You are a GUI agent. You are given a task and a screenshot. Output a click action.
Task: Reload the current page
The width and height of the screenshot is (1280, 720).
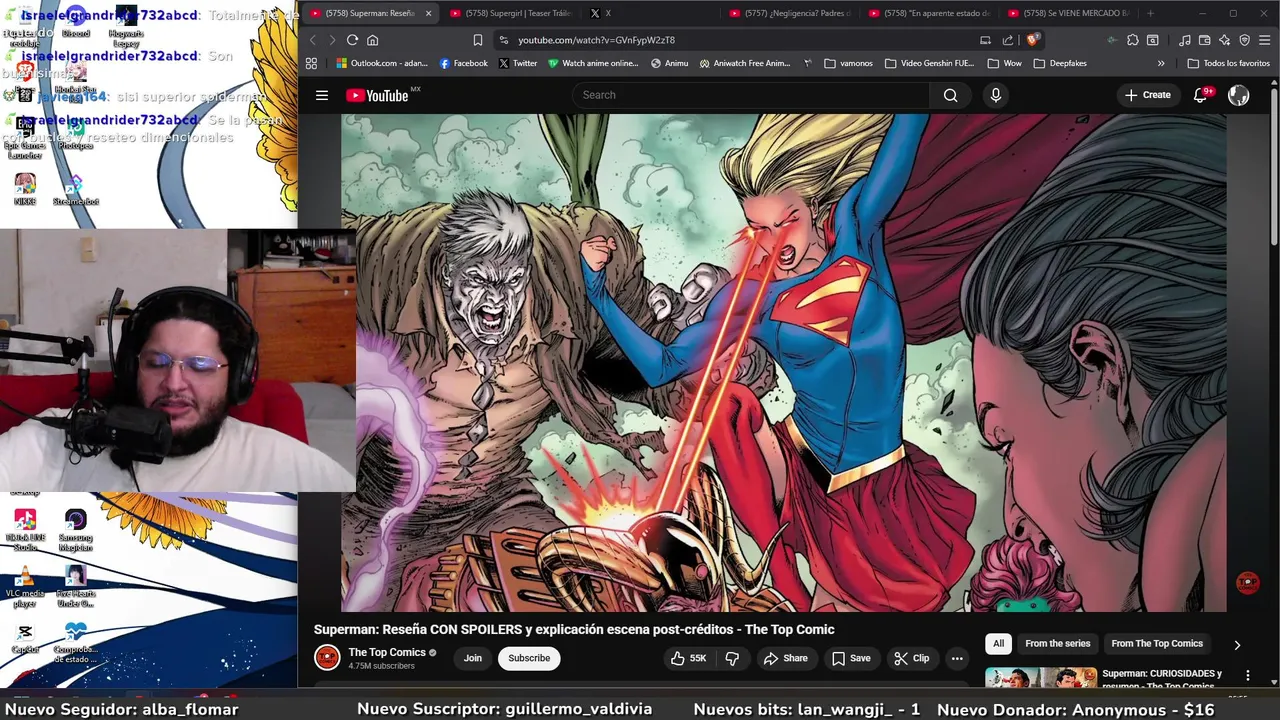pyautogui.click(x=352, y=40)
